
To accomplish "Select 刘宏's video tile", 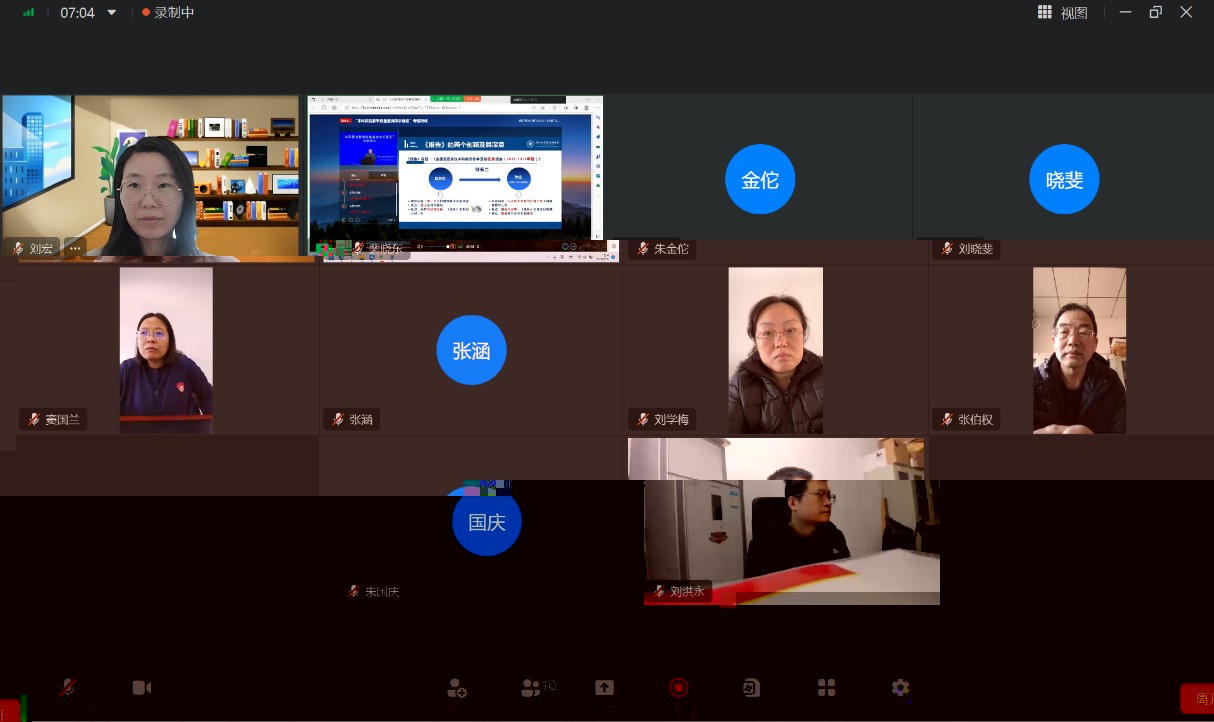I will pos(150,177).
